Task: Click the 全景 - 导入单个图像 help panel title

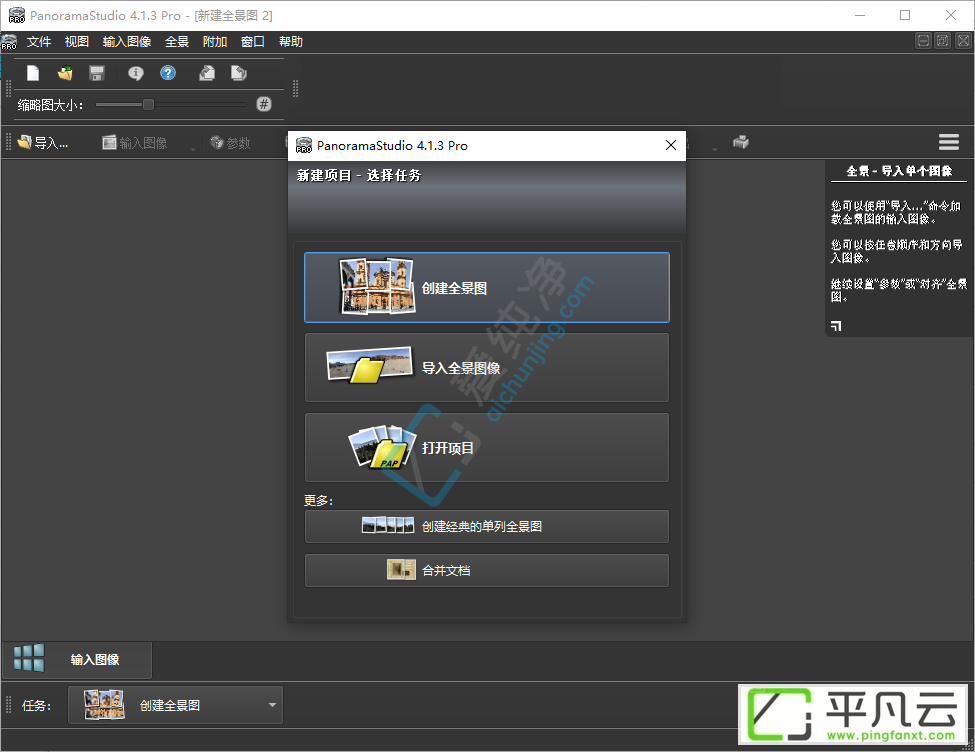Action: [899, 170]
